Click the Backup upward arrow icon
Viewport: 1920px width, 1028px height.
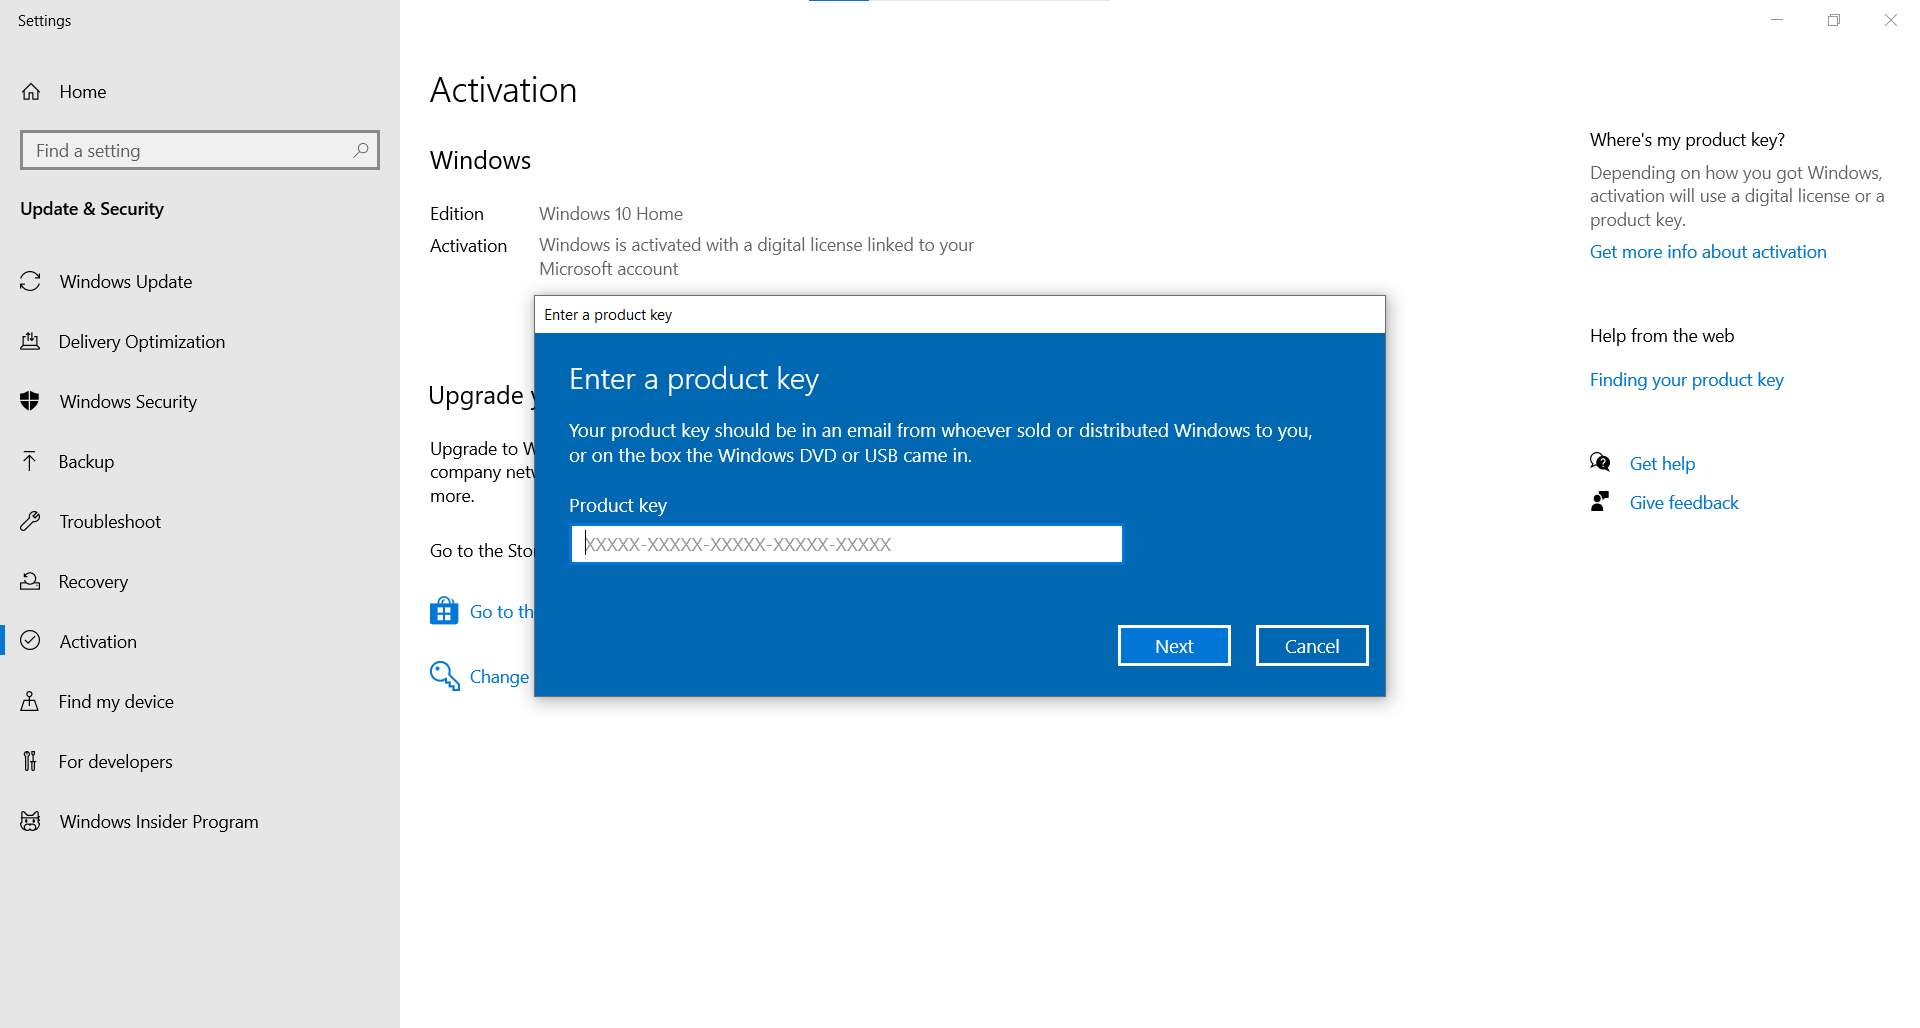pos(30,461)
